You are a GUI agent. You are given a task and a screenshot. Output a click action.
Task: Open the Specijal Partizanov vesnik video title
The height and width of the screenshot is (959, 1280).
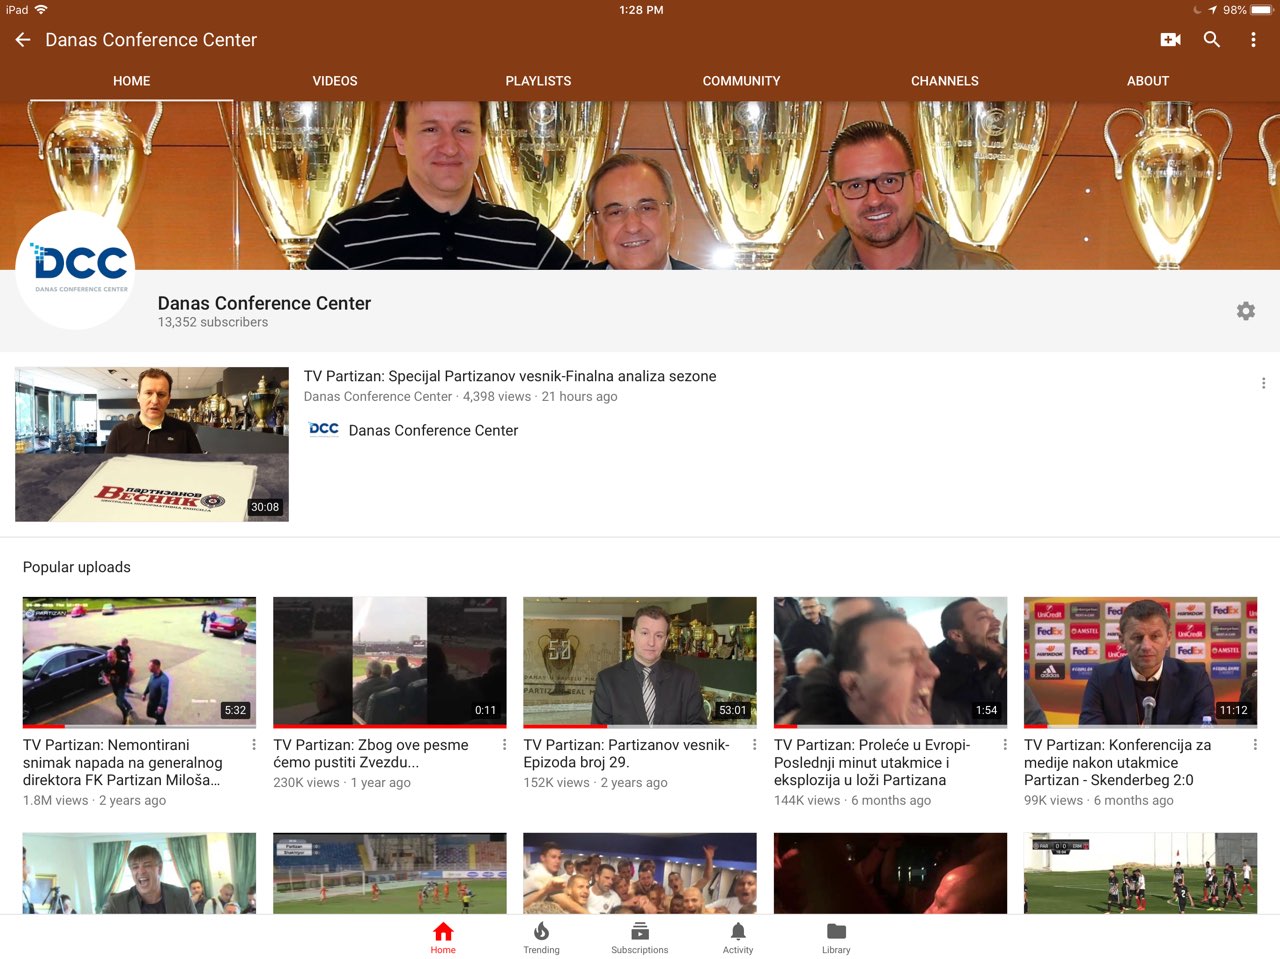(x=510, y=376)
